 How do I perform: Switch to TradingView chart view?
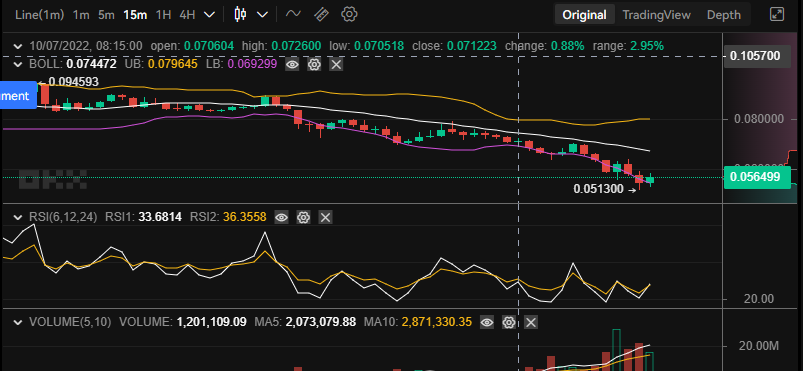(x=657, y=15)
